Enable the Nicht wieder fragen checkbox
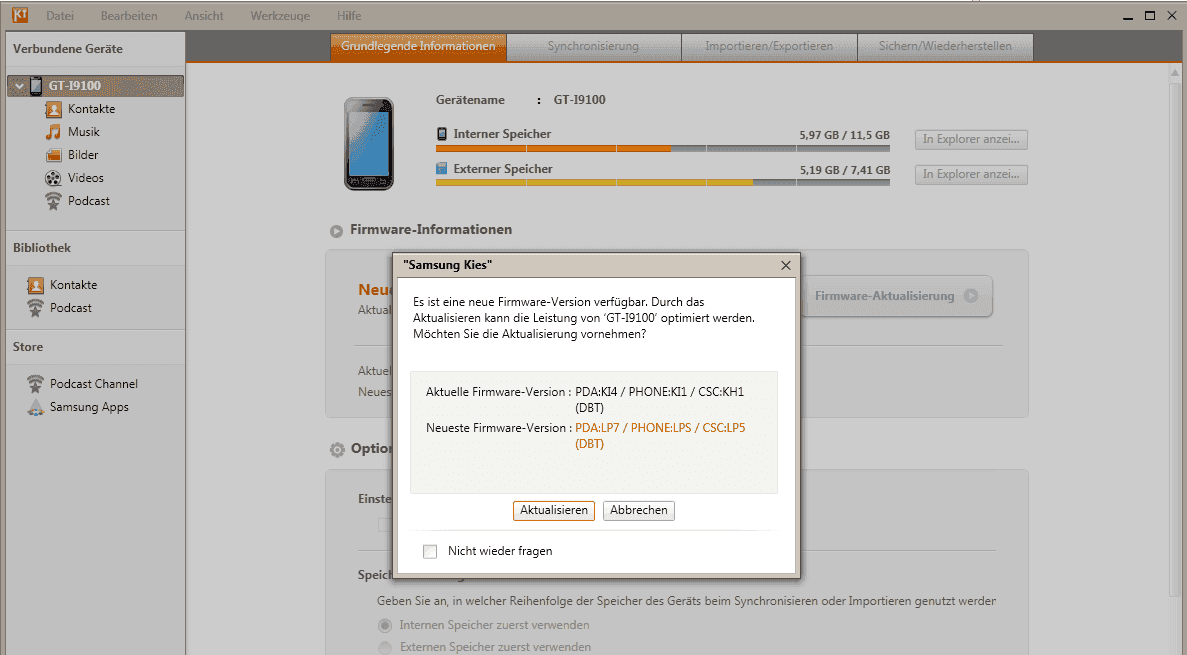The image size is (1187, 655). pos(430,551)
